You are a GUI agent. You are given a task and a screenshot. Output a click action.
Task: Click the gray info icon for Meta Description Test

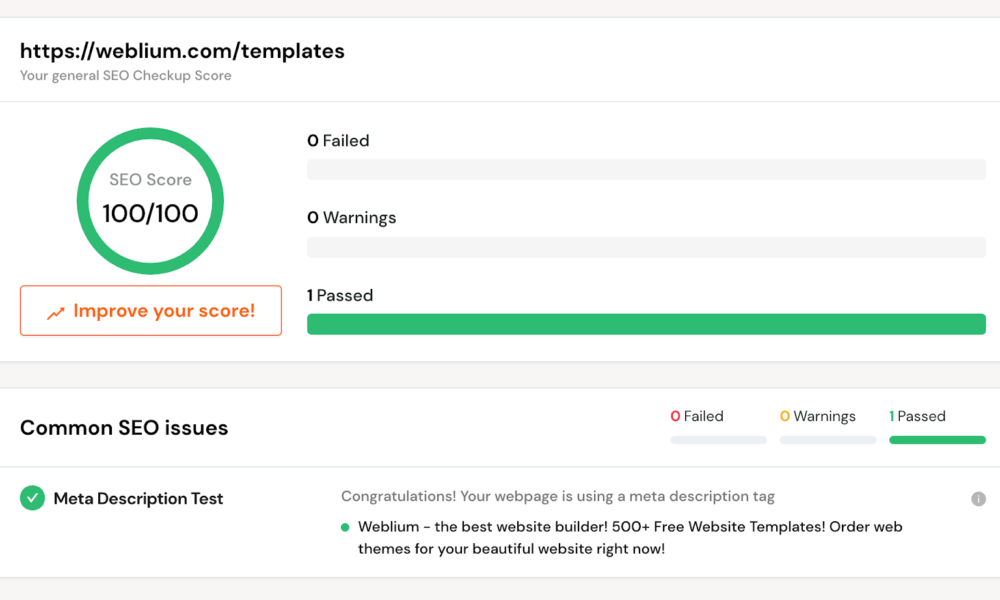click(979, 499)
